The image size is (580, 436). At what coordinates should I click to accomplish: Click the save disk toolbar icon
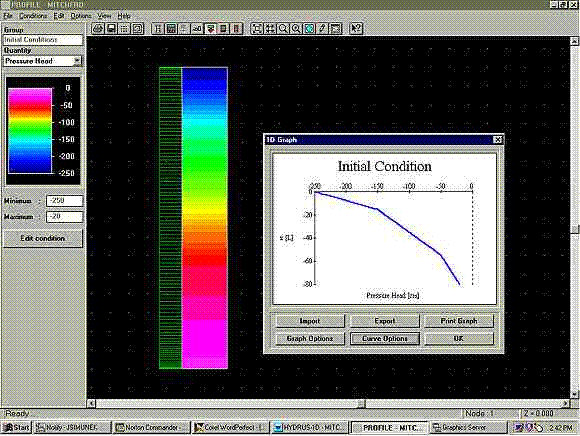click(x=111, y=28)
